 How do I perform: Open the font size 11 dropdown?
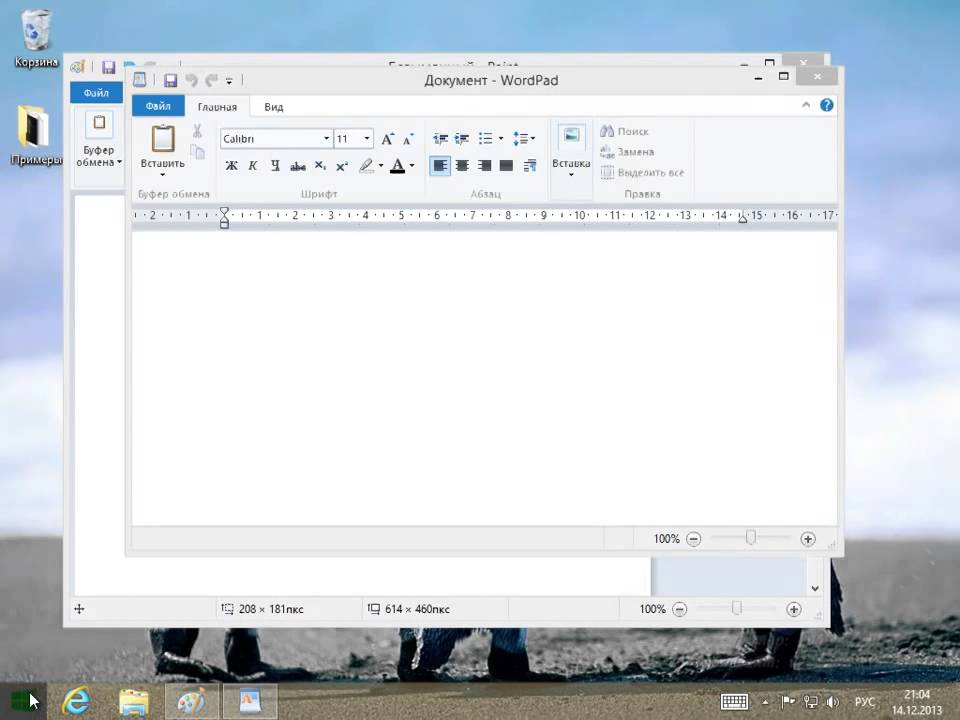point(367,138)
